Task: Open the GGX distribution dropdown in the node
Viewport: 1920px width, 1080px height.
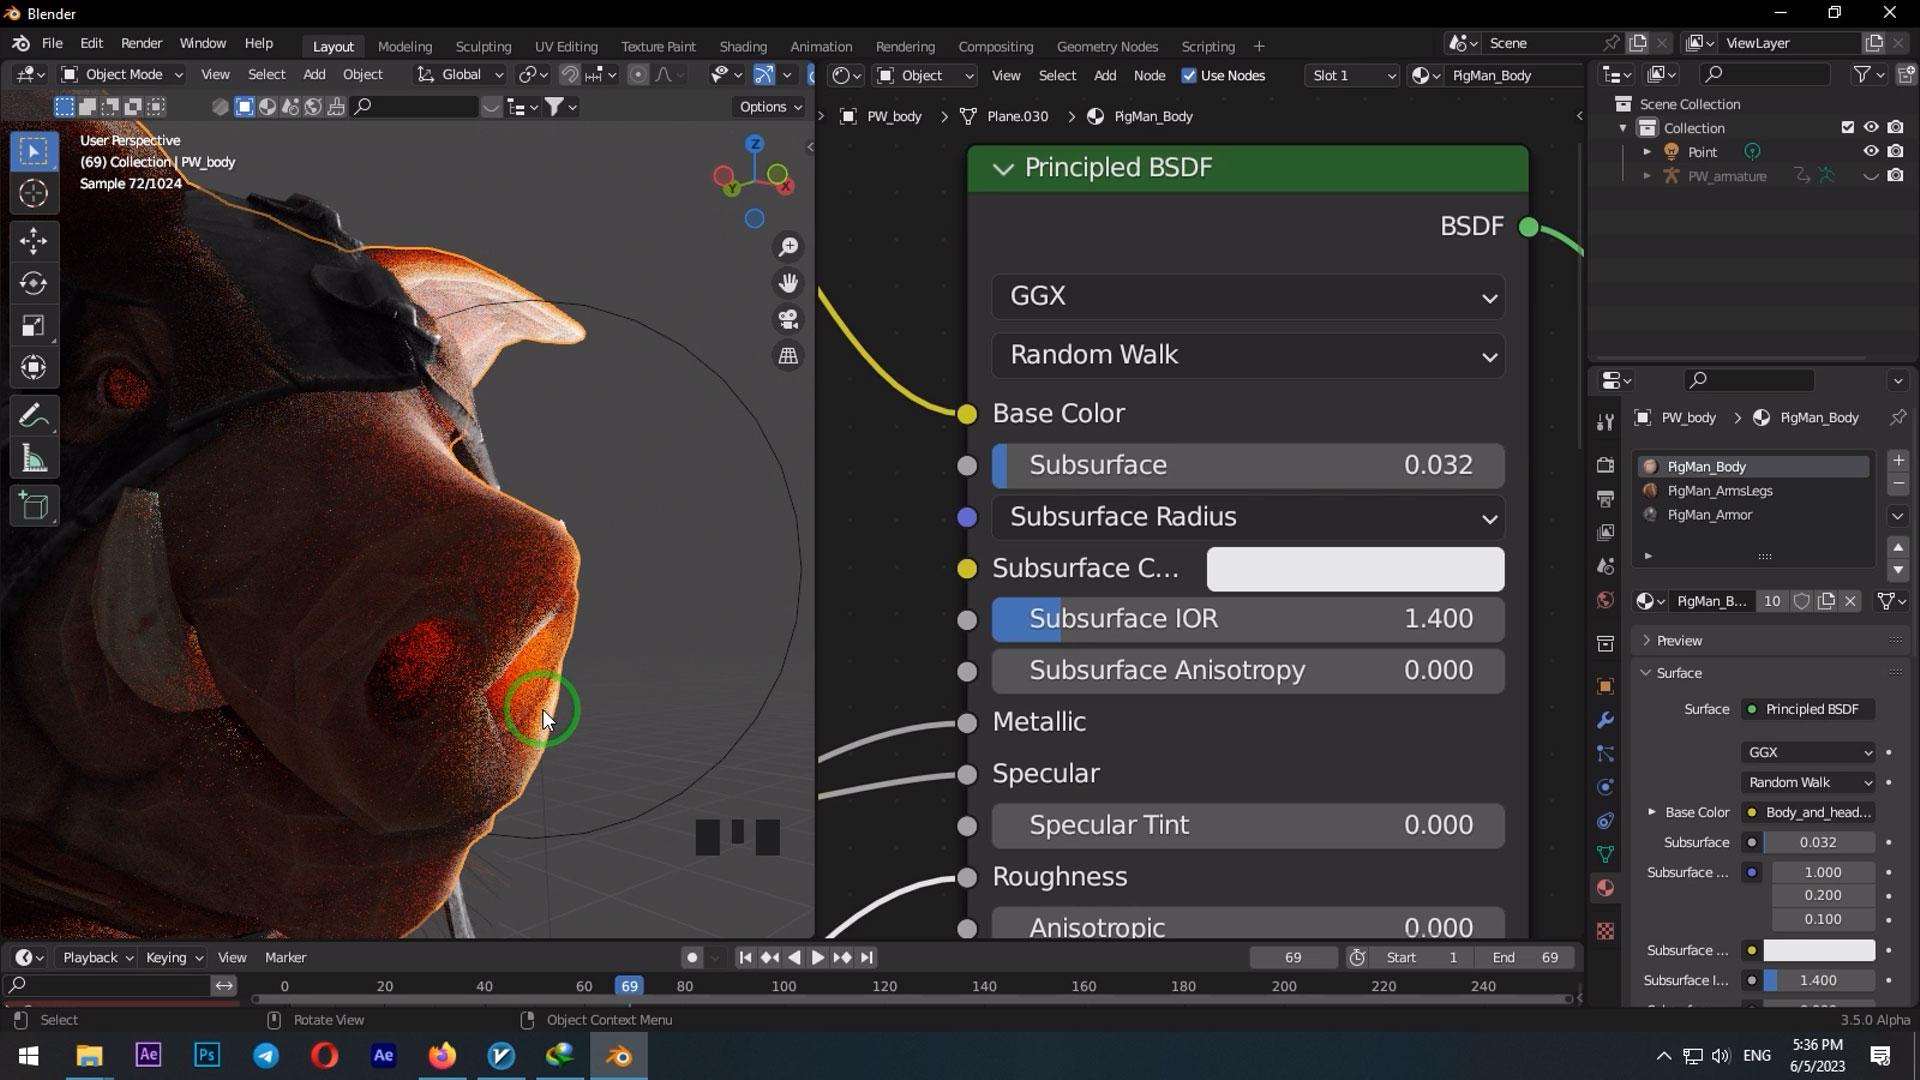Action: tap(1247, 297)
